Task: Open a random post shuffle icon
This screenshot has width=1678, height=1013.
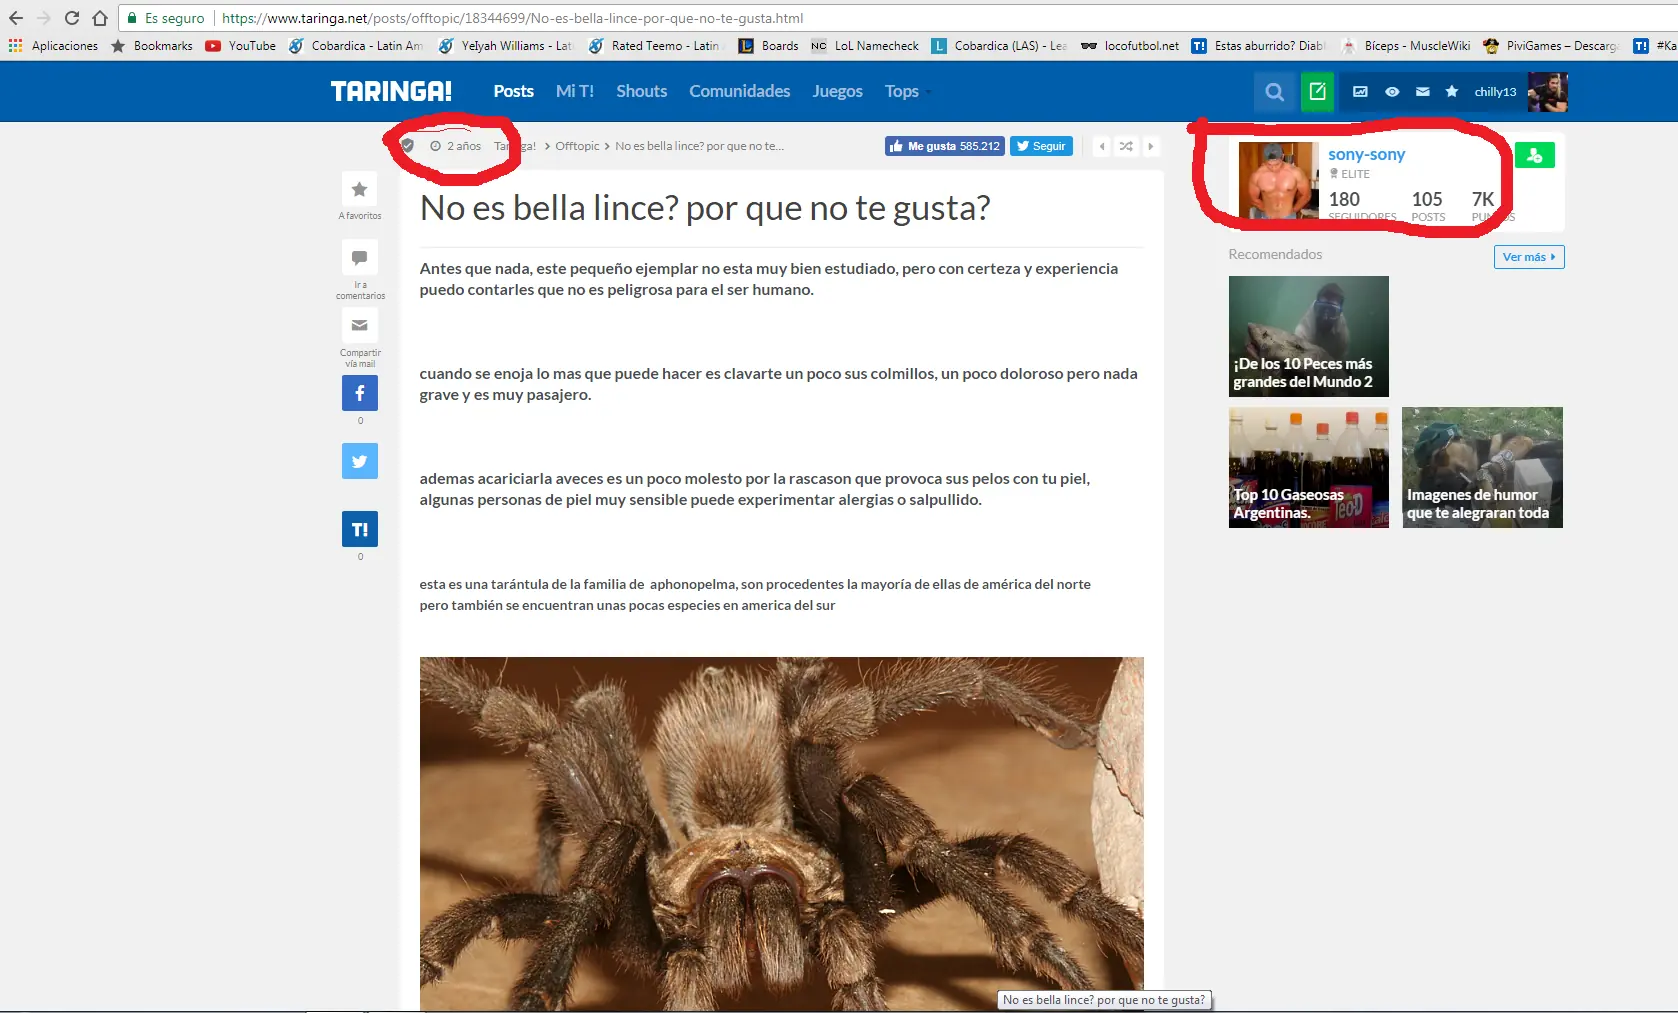Action: point(1126,146)
